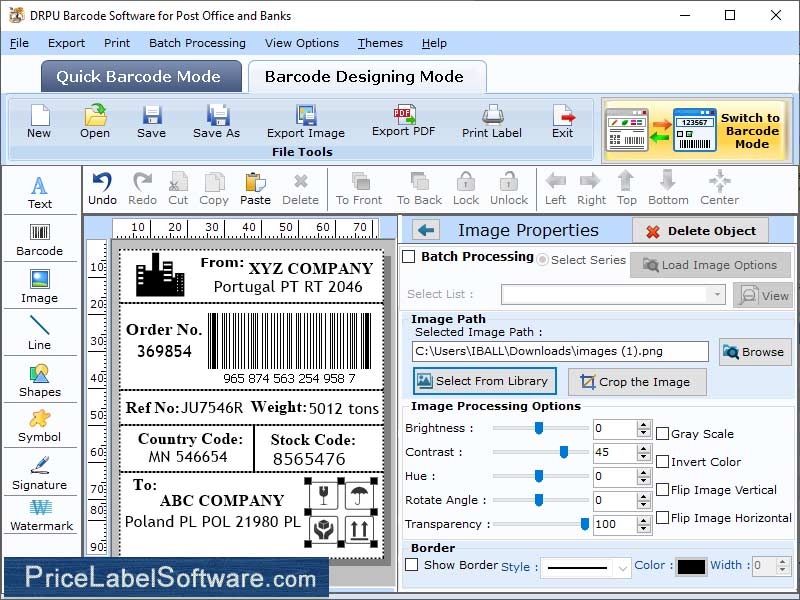800x600 pixels.
Task: Open the Batch Processing menu
Action: (x=197, y=43)
